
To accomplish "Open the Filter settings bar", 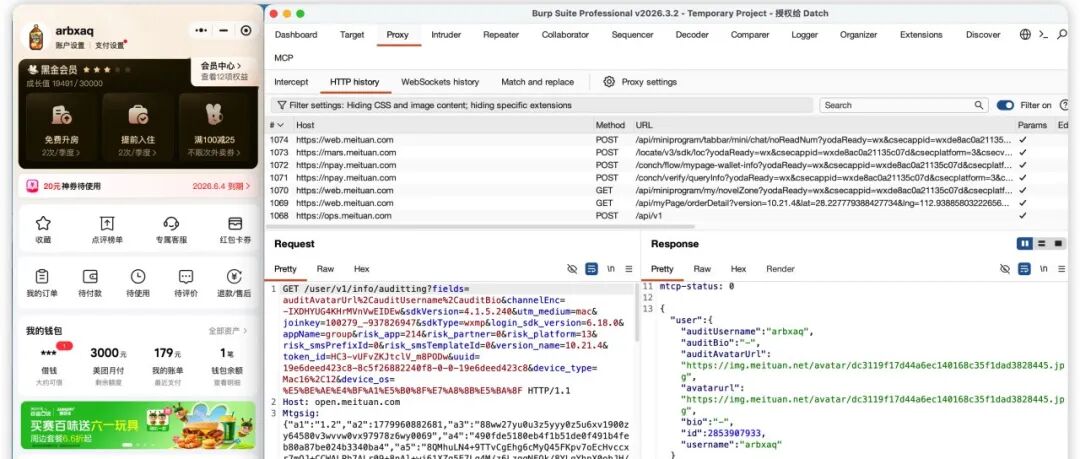I will click(541, 105).
